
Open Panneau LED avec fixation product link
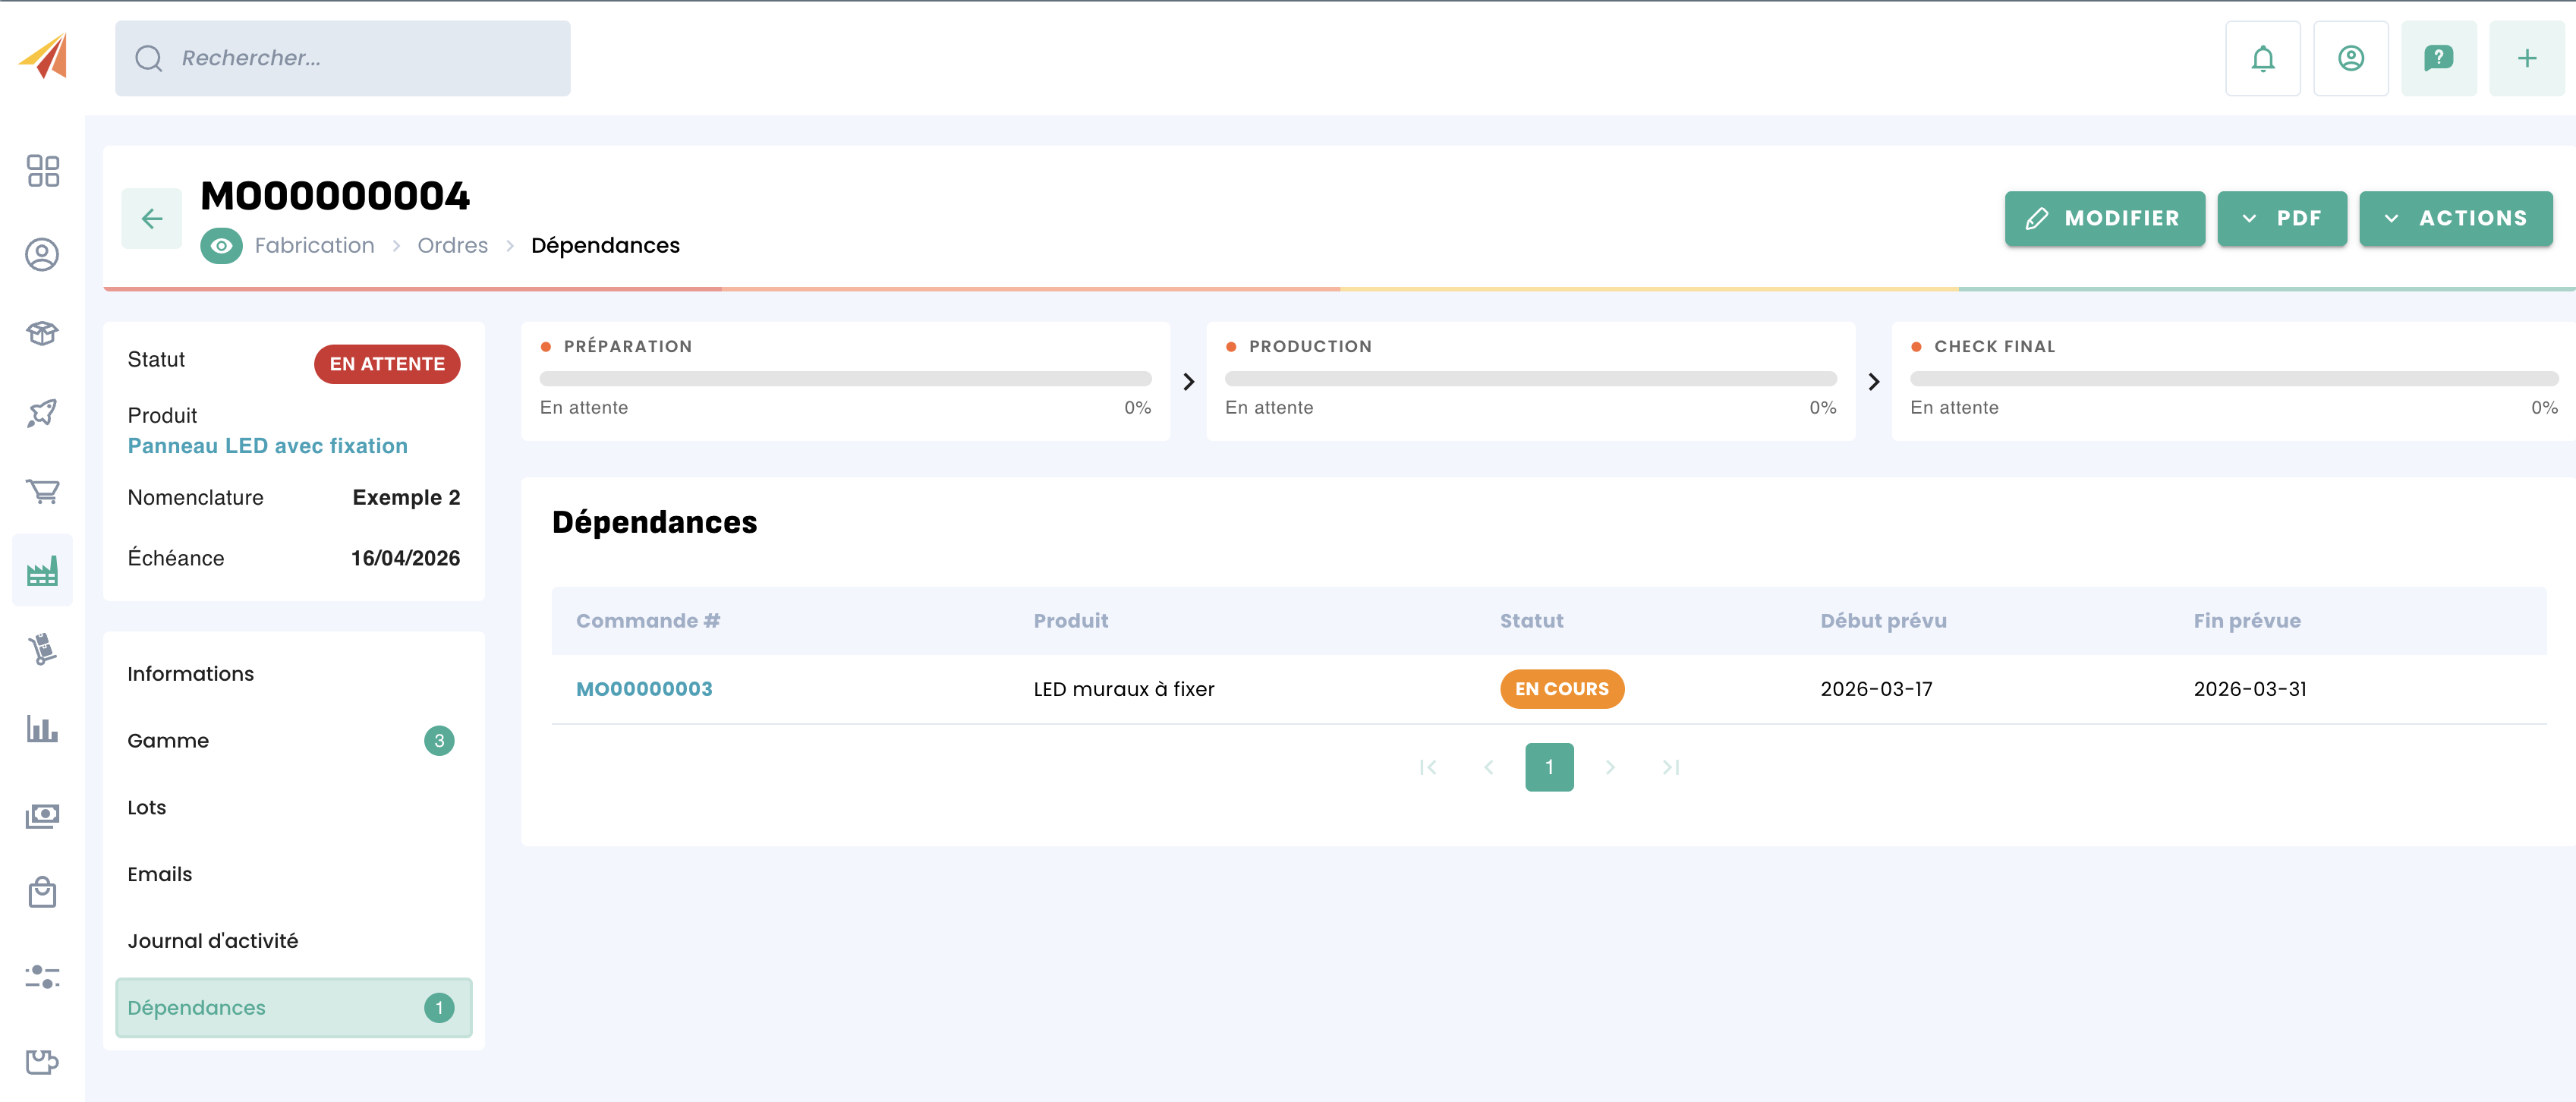point(267,446)
